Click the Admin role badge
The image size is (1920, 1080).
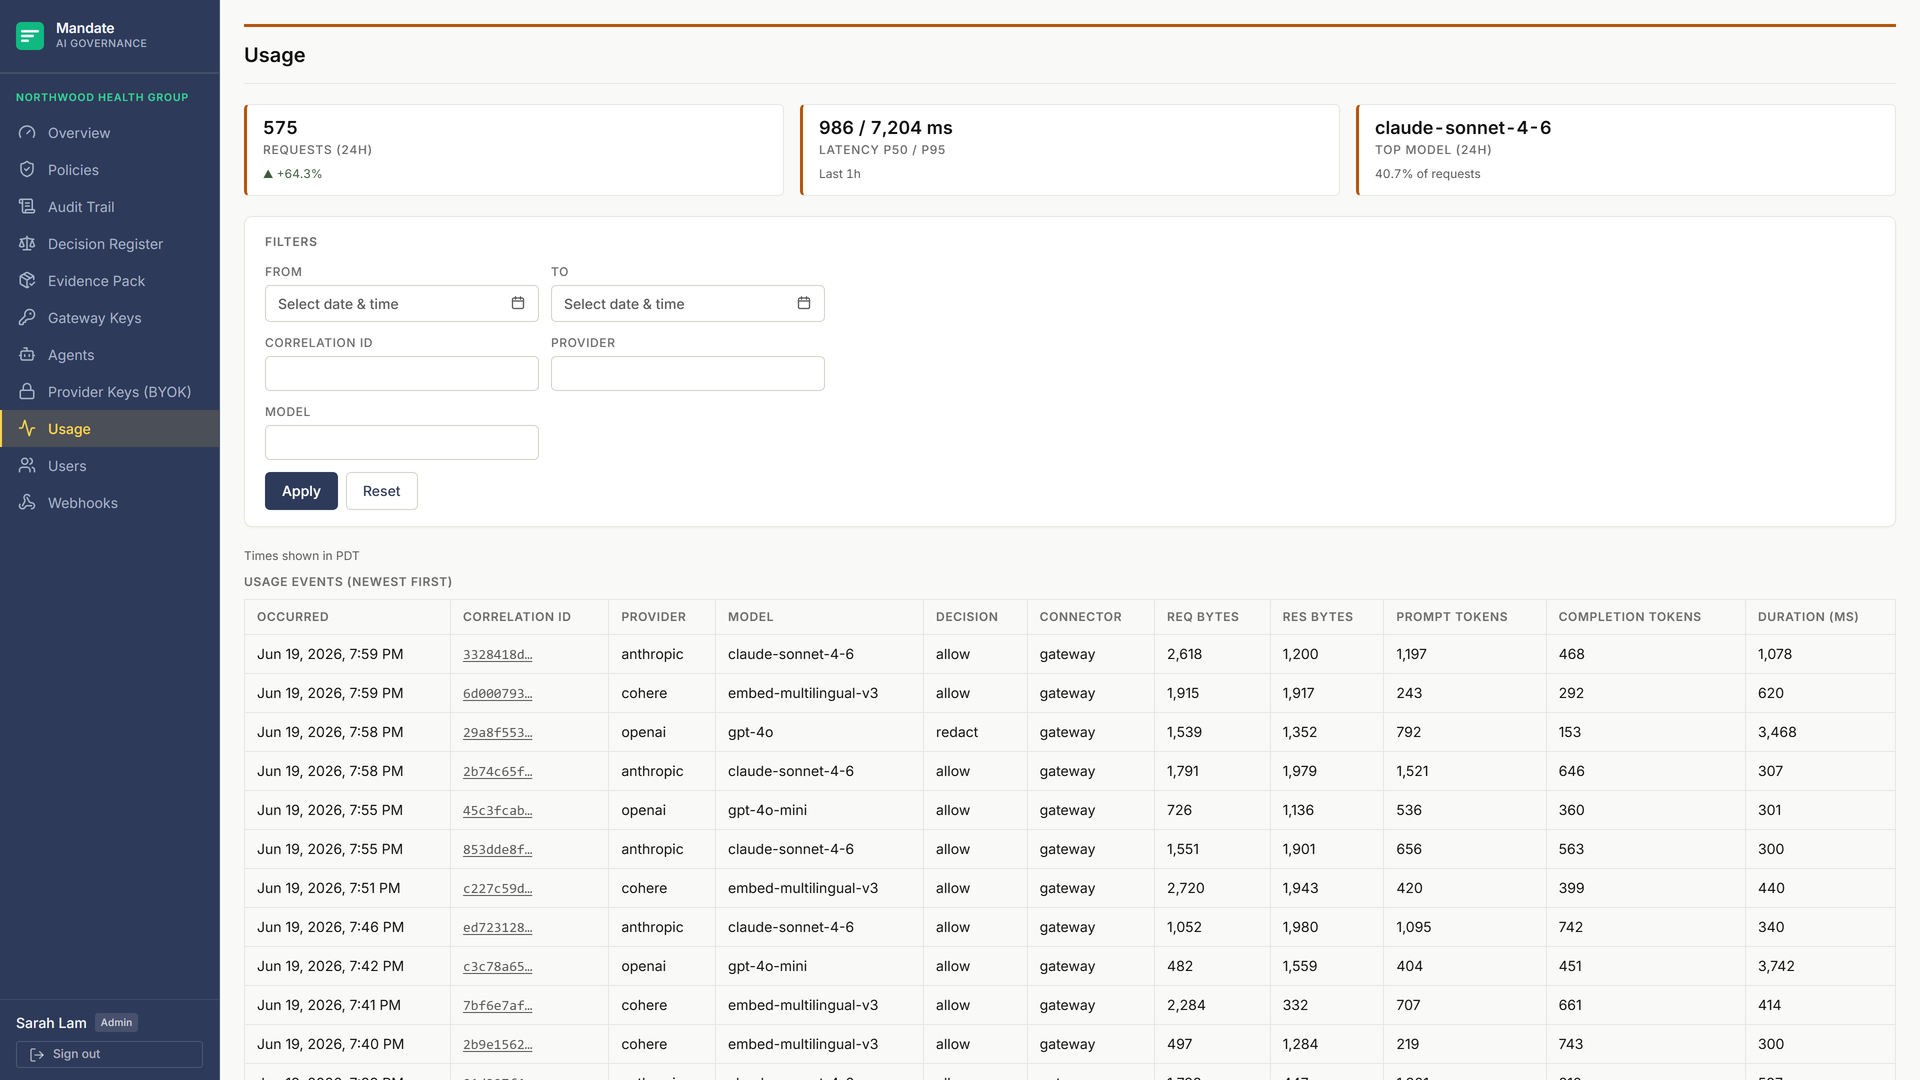click(x=116, y=1023)
